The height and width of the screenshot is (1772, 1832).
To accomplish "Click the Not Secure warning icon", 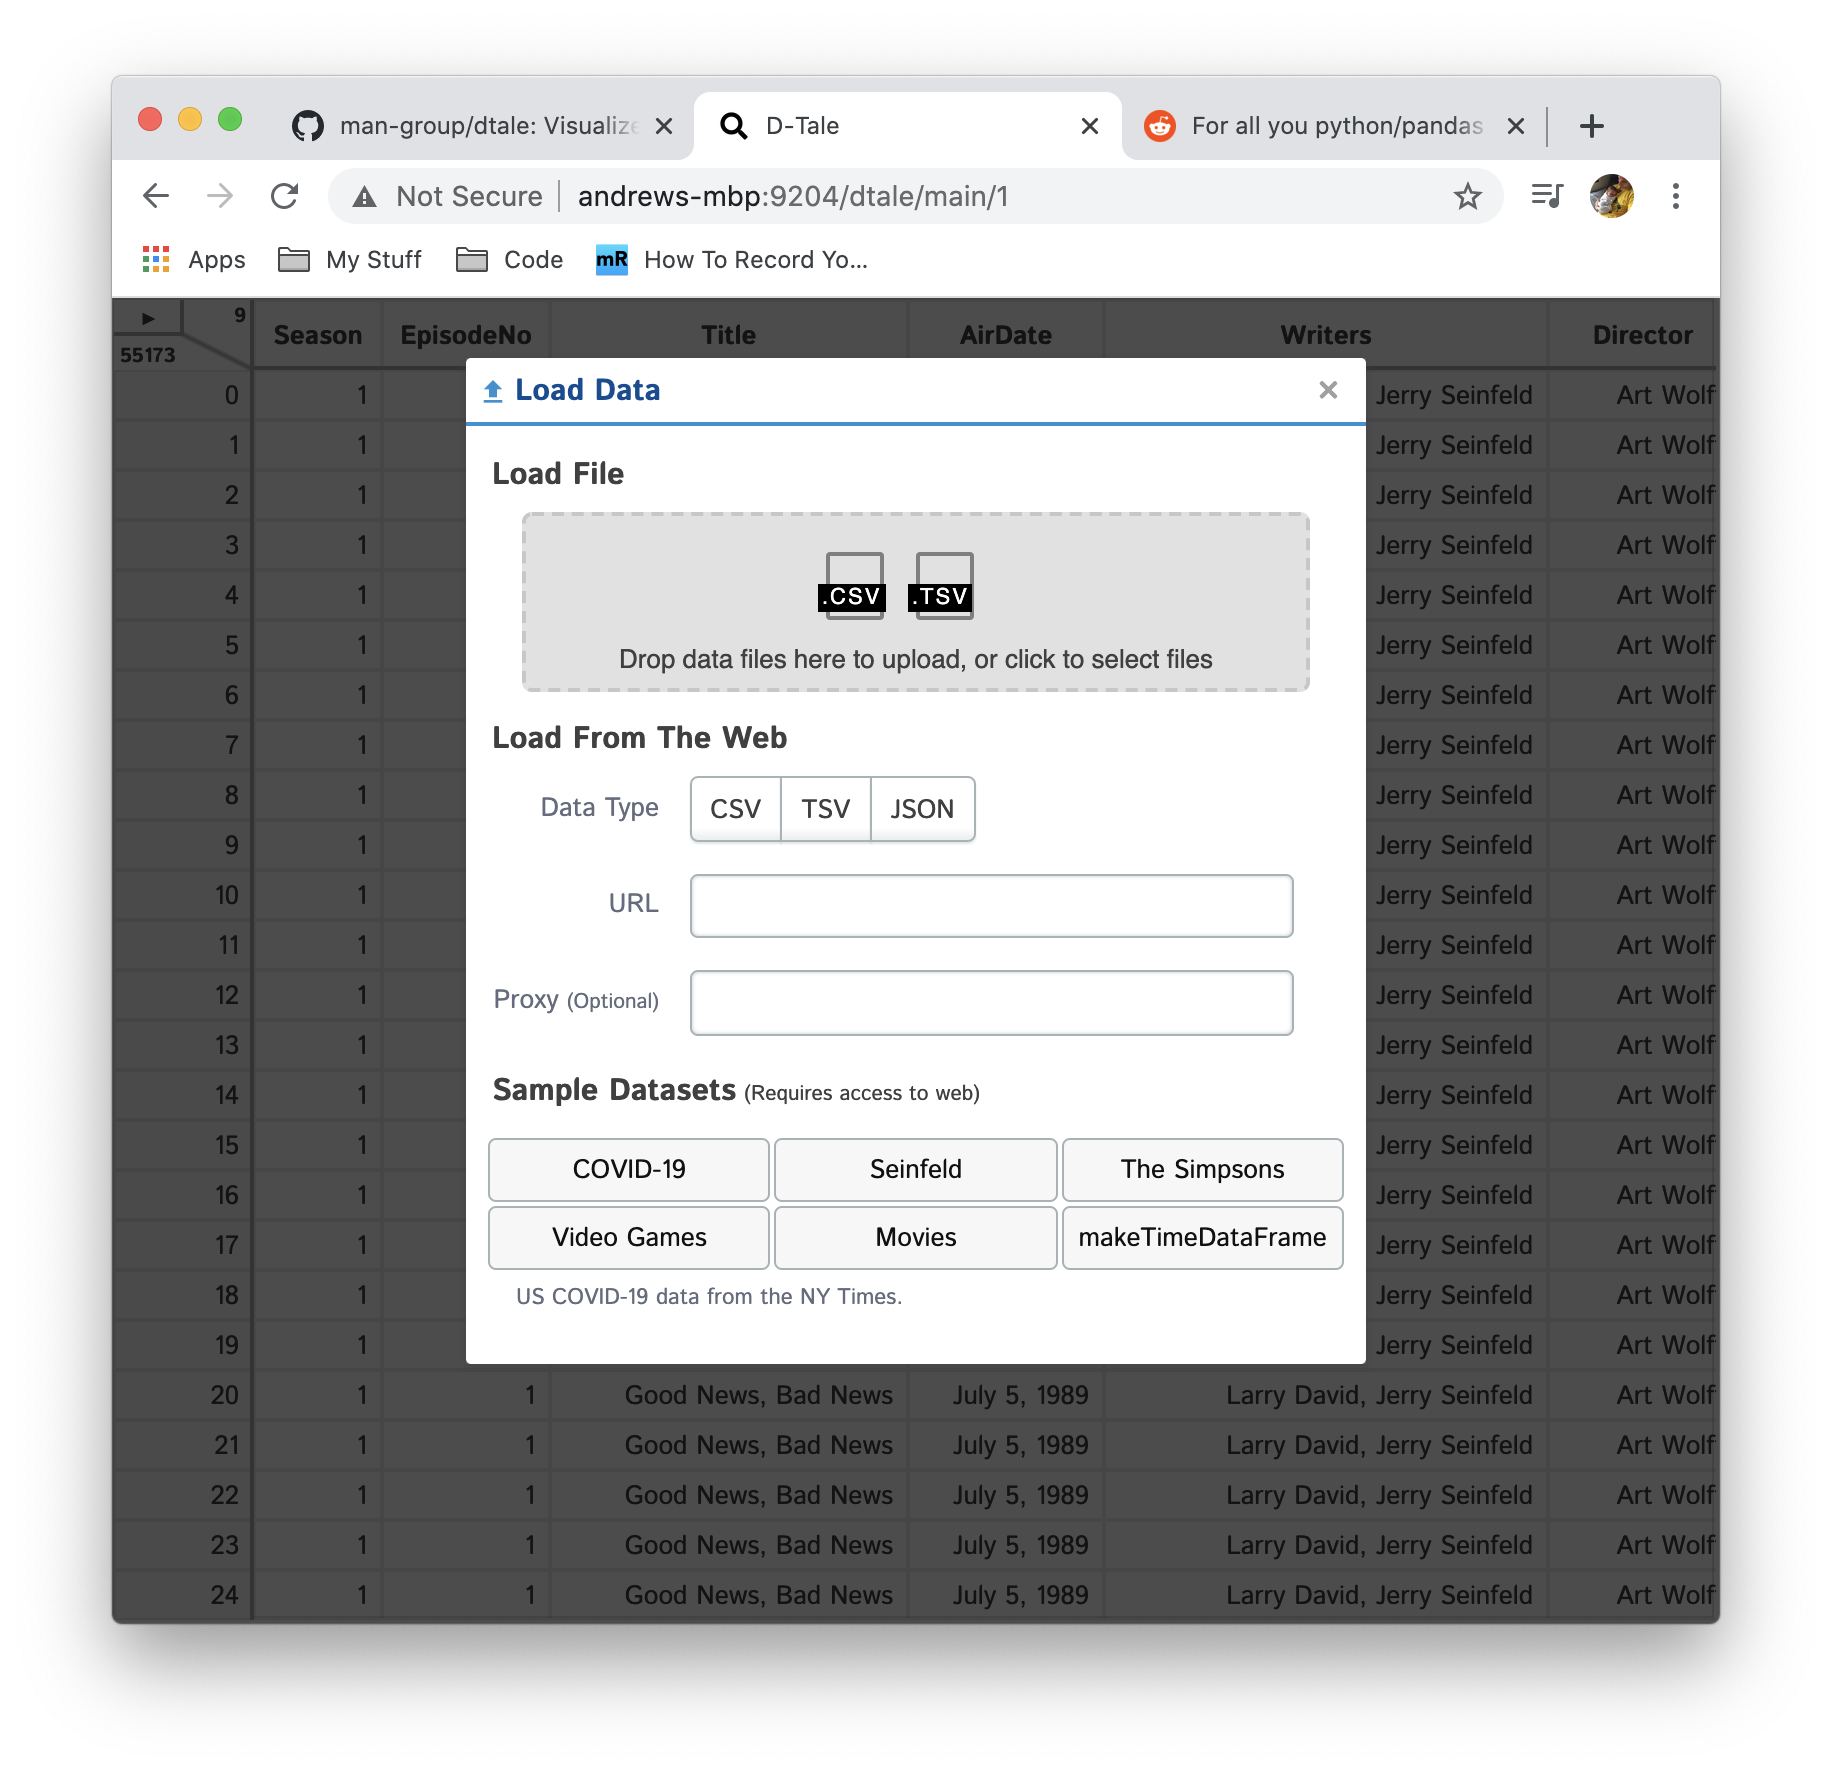I will [365, 197].
